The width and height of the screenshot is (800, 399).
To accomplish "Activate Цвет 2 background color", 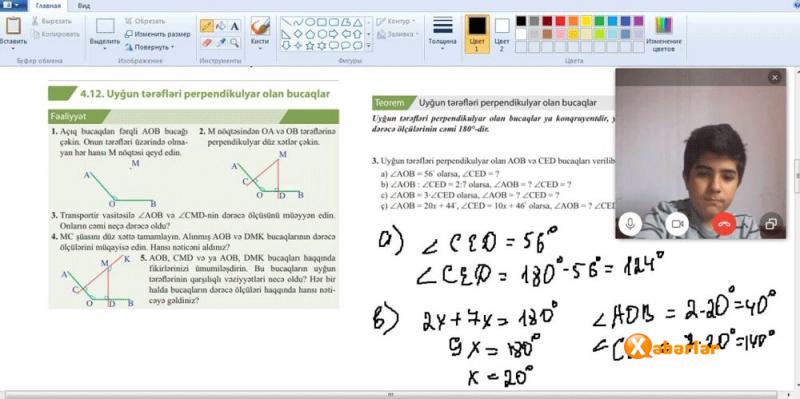I will [x=502, y=34].
